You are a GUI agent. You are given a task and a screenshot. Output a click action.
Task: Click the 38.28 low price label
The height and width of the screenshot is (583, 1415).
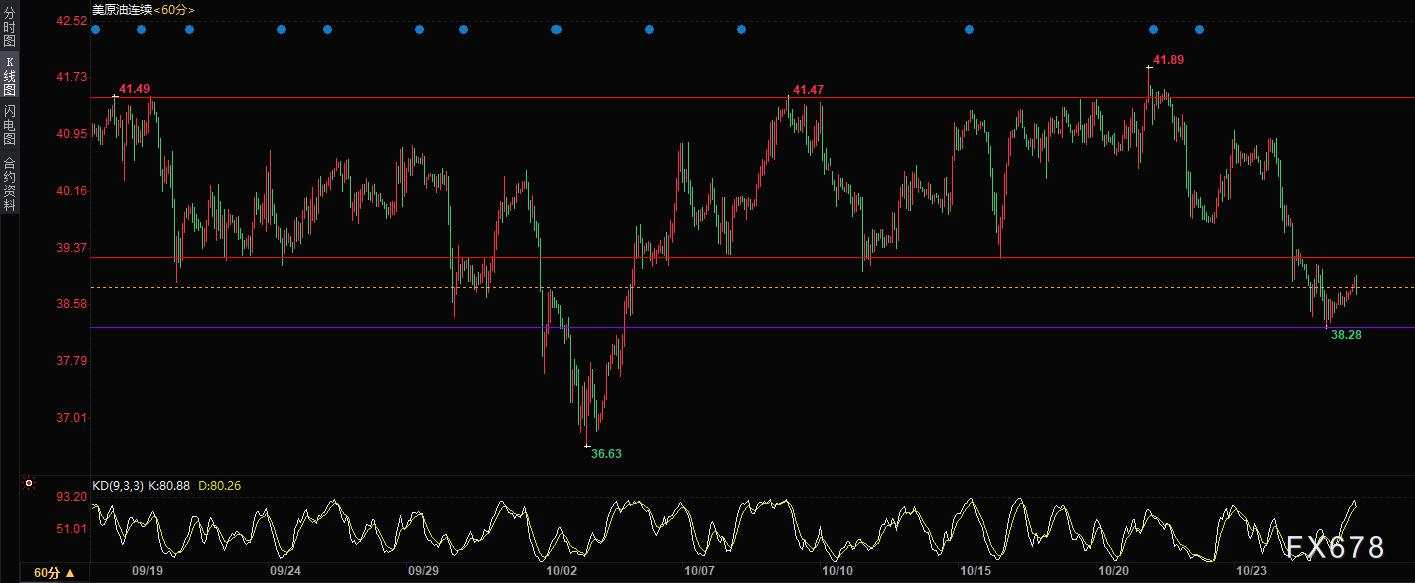(x=1346, y=335)
